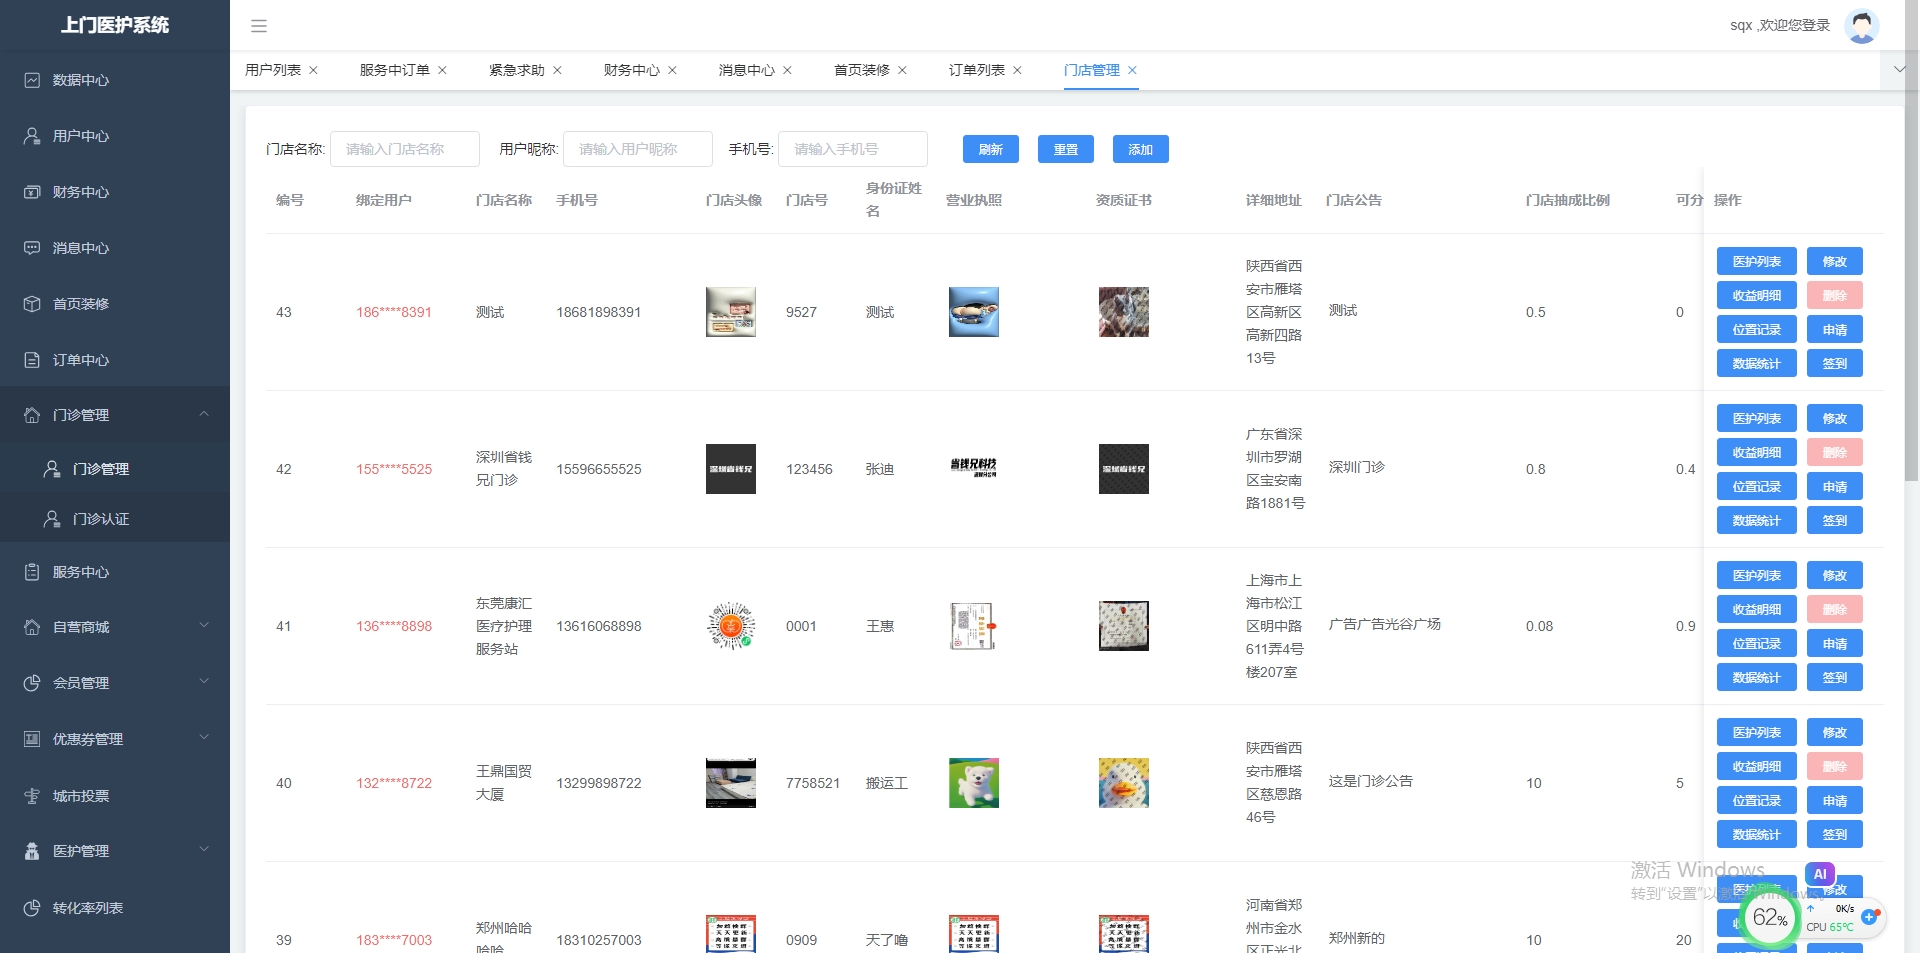Close the 紧急求助 tab
This screenshot has height=953, width=1920.
pyautogui.click(x=557, y=70)
